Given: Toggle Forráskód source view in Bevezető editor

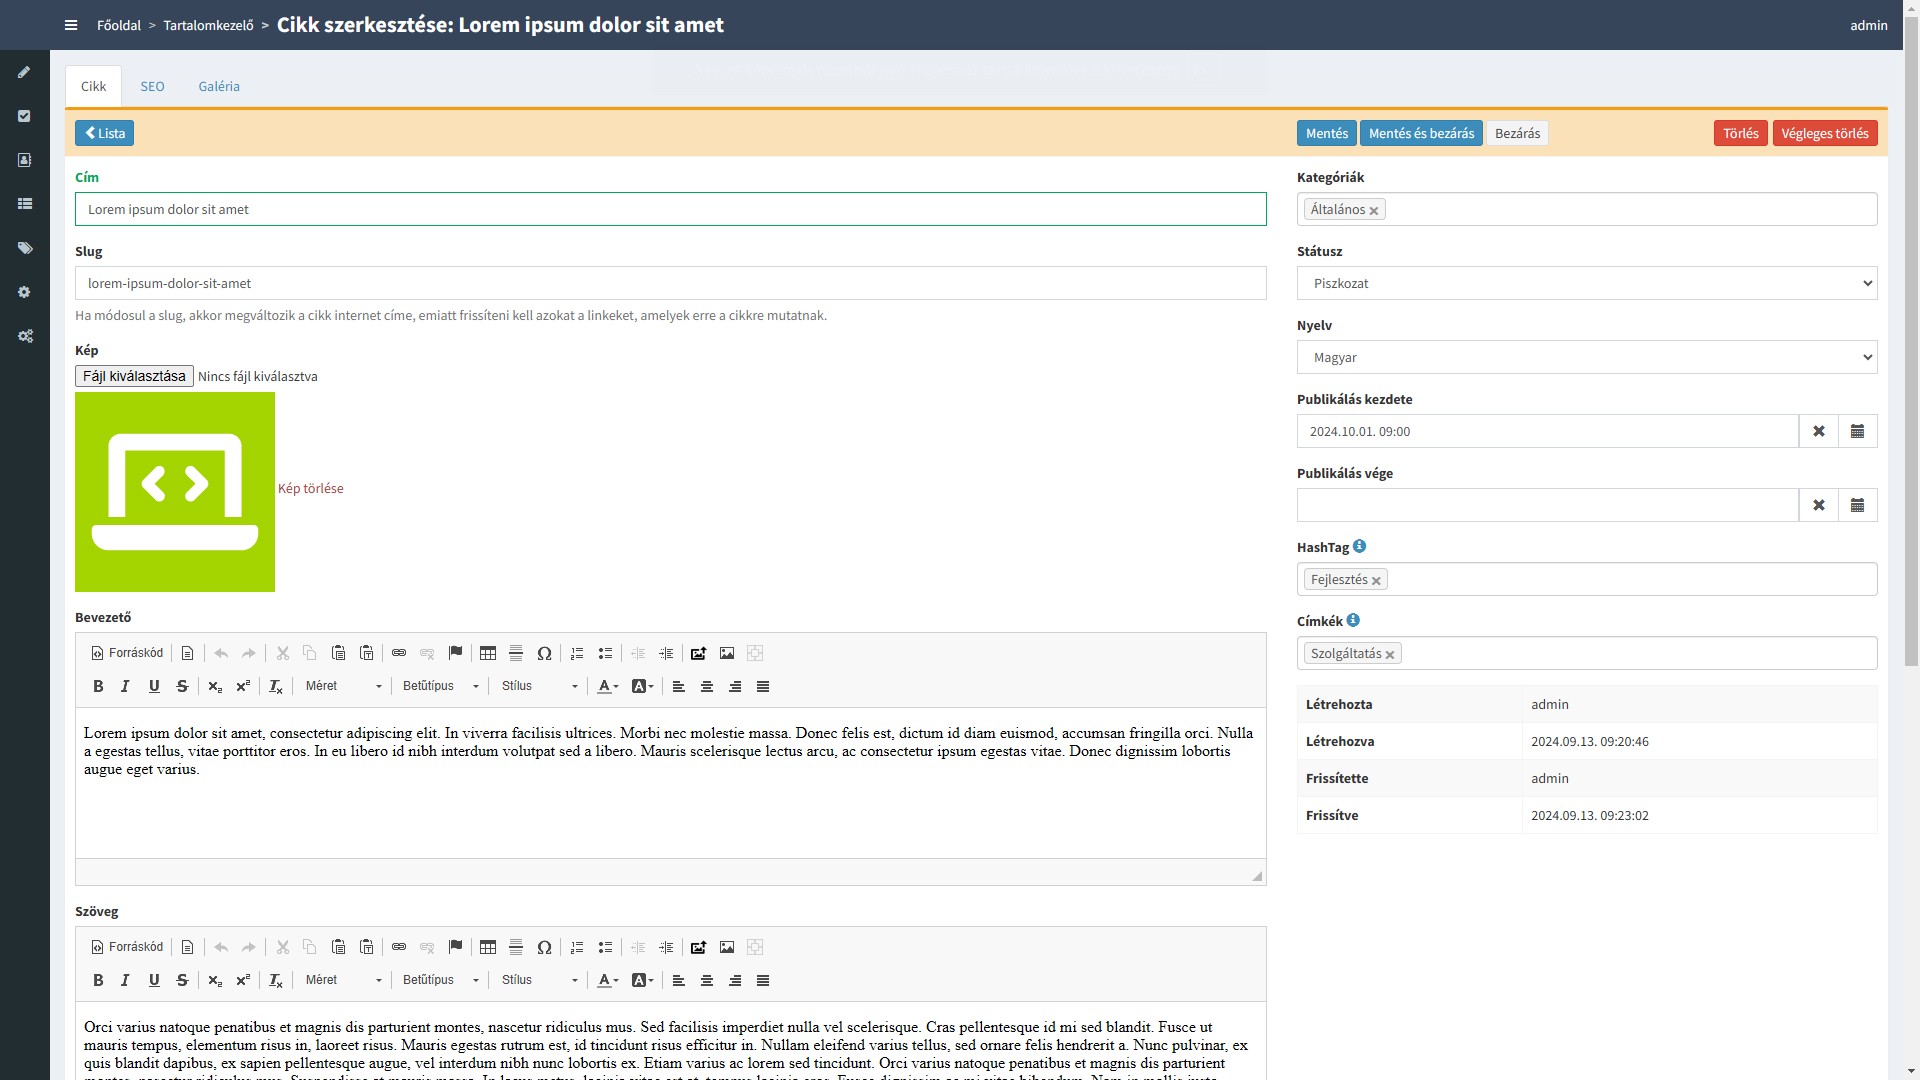Looking at the screenshot, I should click(x=127, y=653).
